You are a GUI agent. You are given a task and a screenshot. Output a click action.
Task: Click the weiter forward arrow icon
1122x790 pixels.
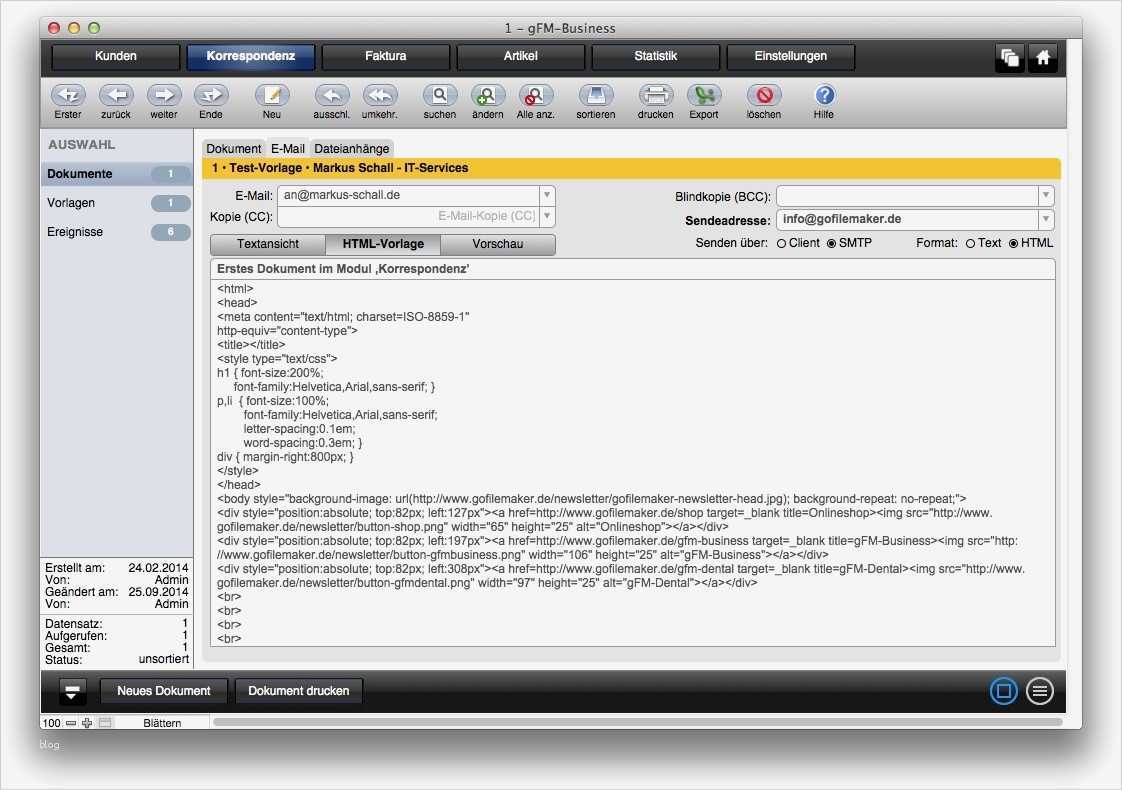click(164, 95)
